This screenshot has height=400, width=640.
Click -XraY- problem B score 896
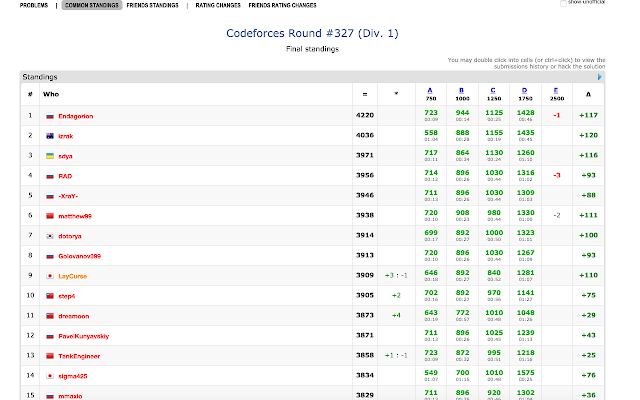462,193
